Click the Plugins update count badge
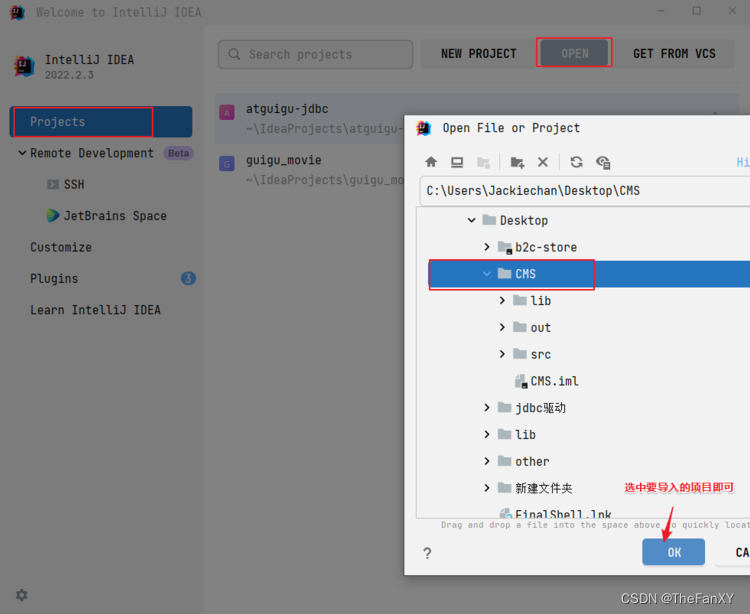 (x=188, y=278)
